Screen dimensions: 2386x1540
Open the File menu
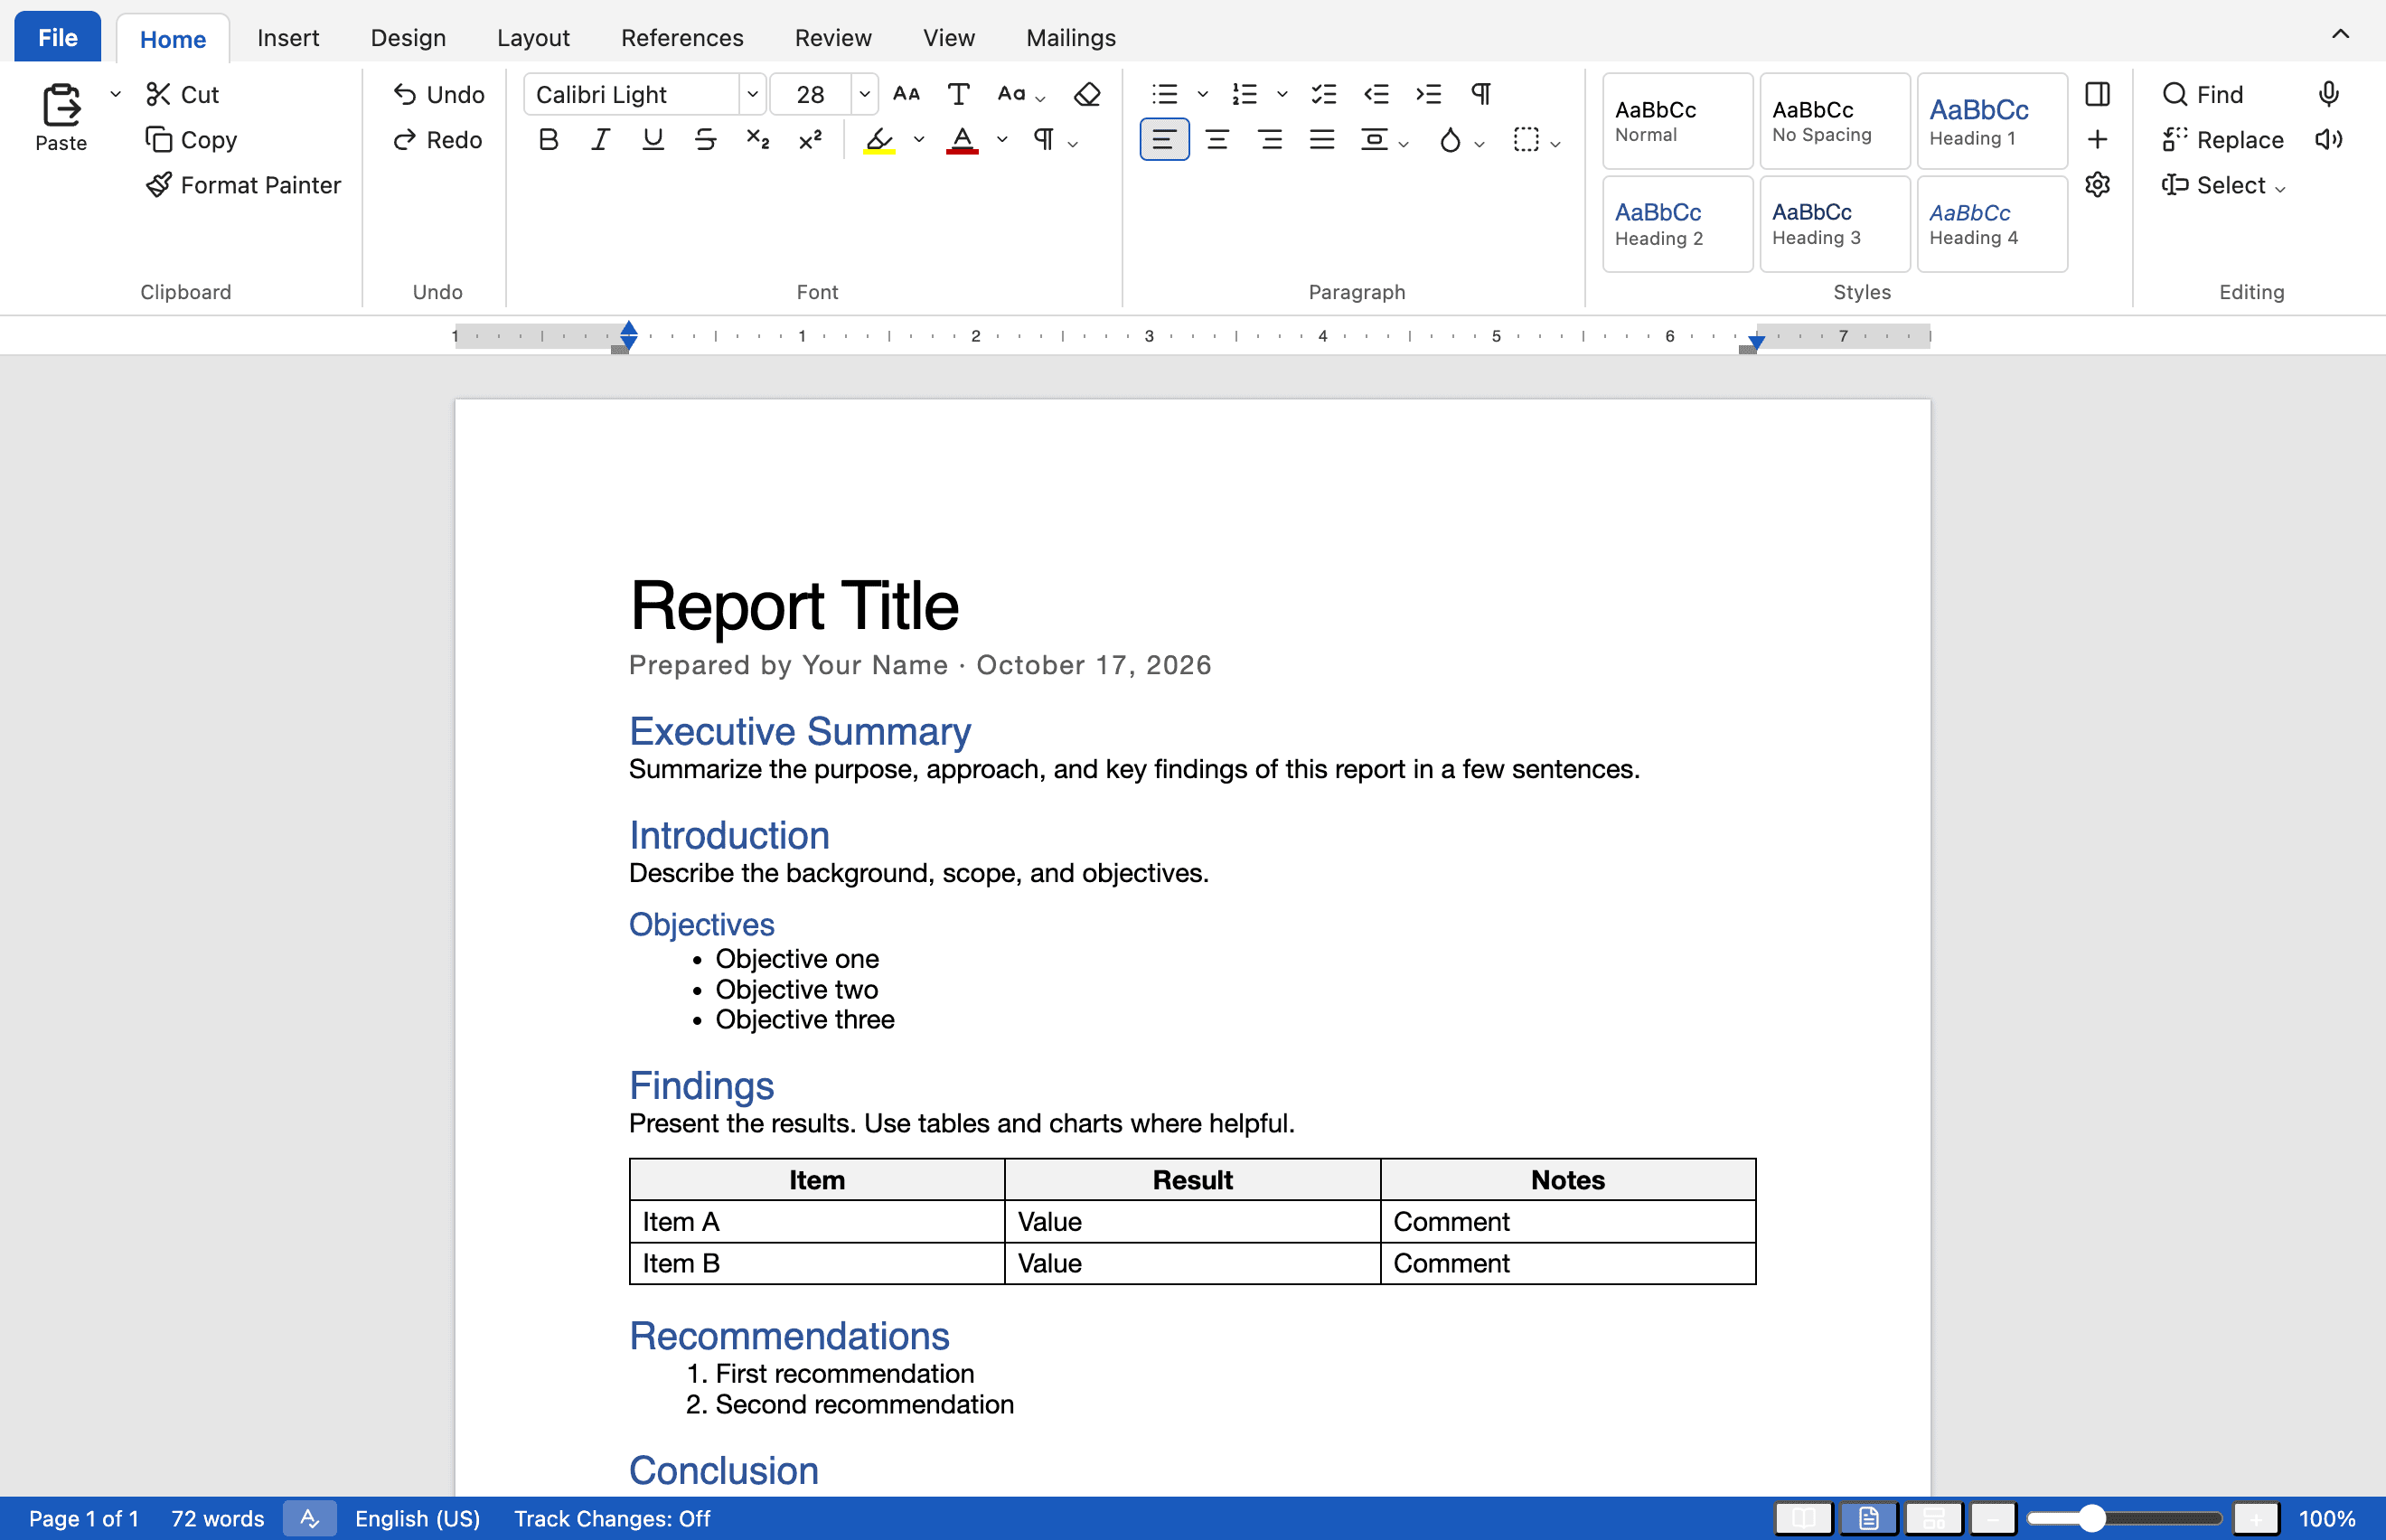[57, 37]
